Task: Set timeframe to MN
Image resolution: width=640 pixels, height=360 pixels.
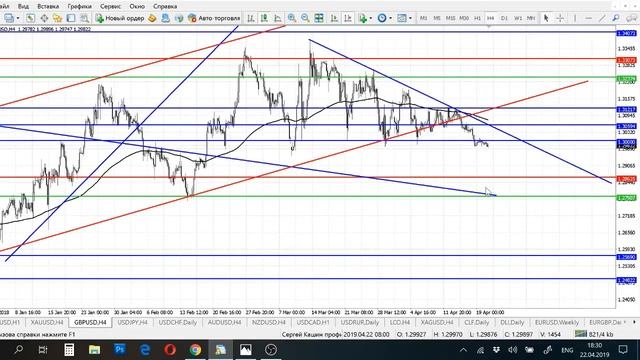Action: coord(531,18)
